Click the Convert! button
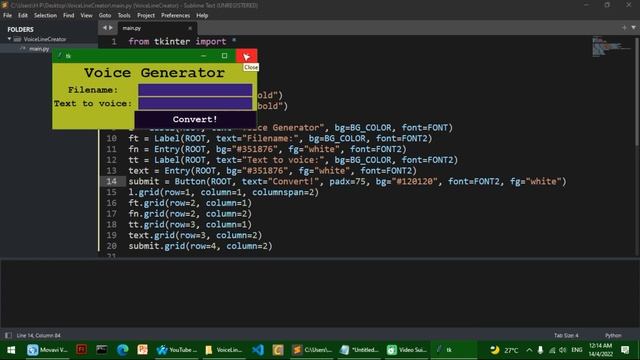Image resolution: width=640 pixels, height=360 pixels. tap(195, 120)
